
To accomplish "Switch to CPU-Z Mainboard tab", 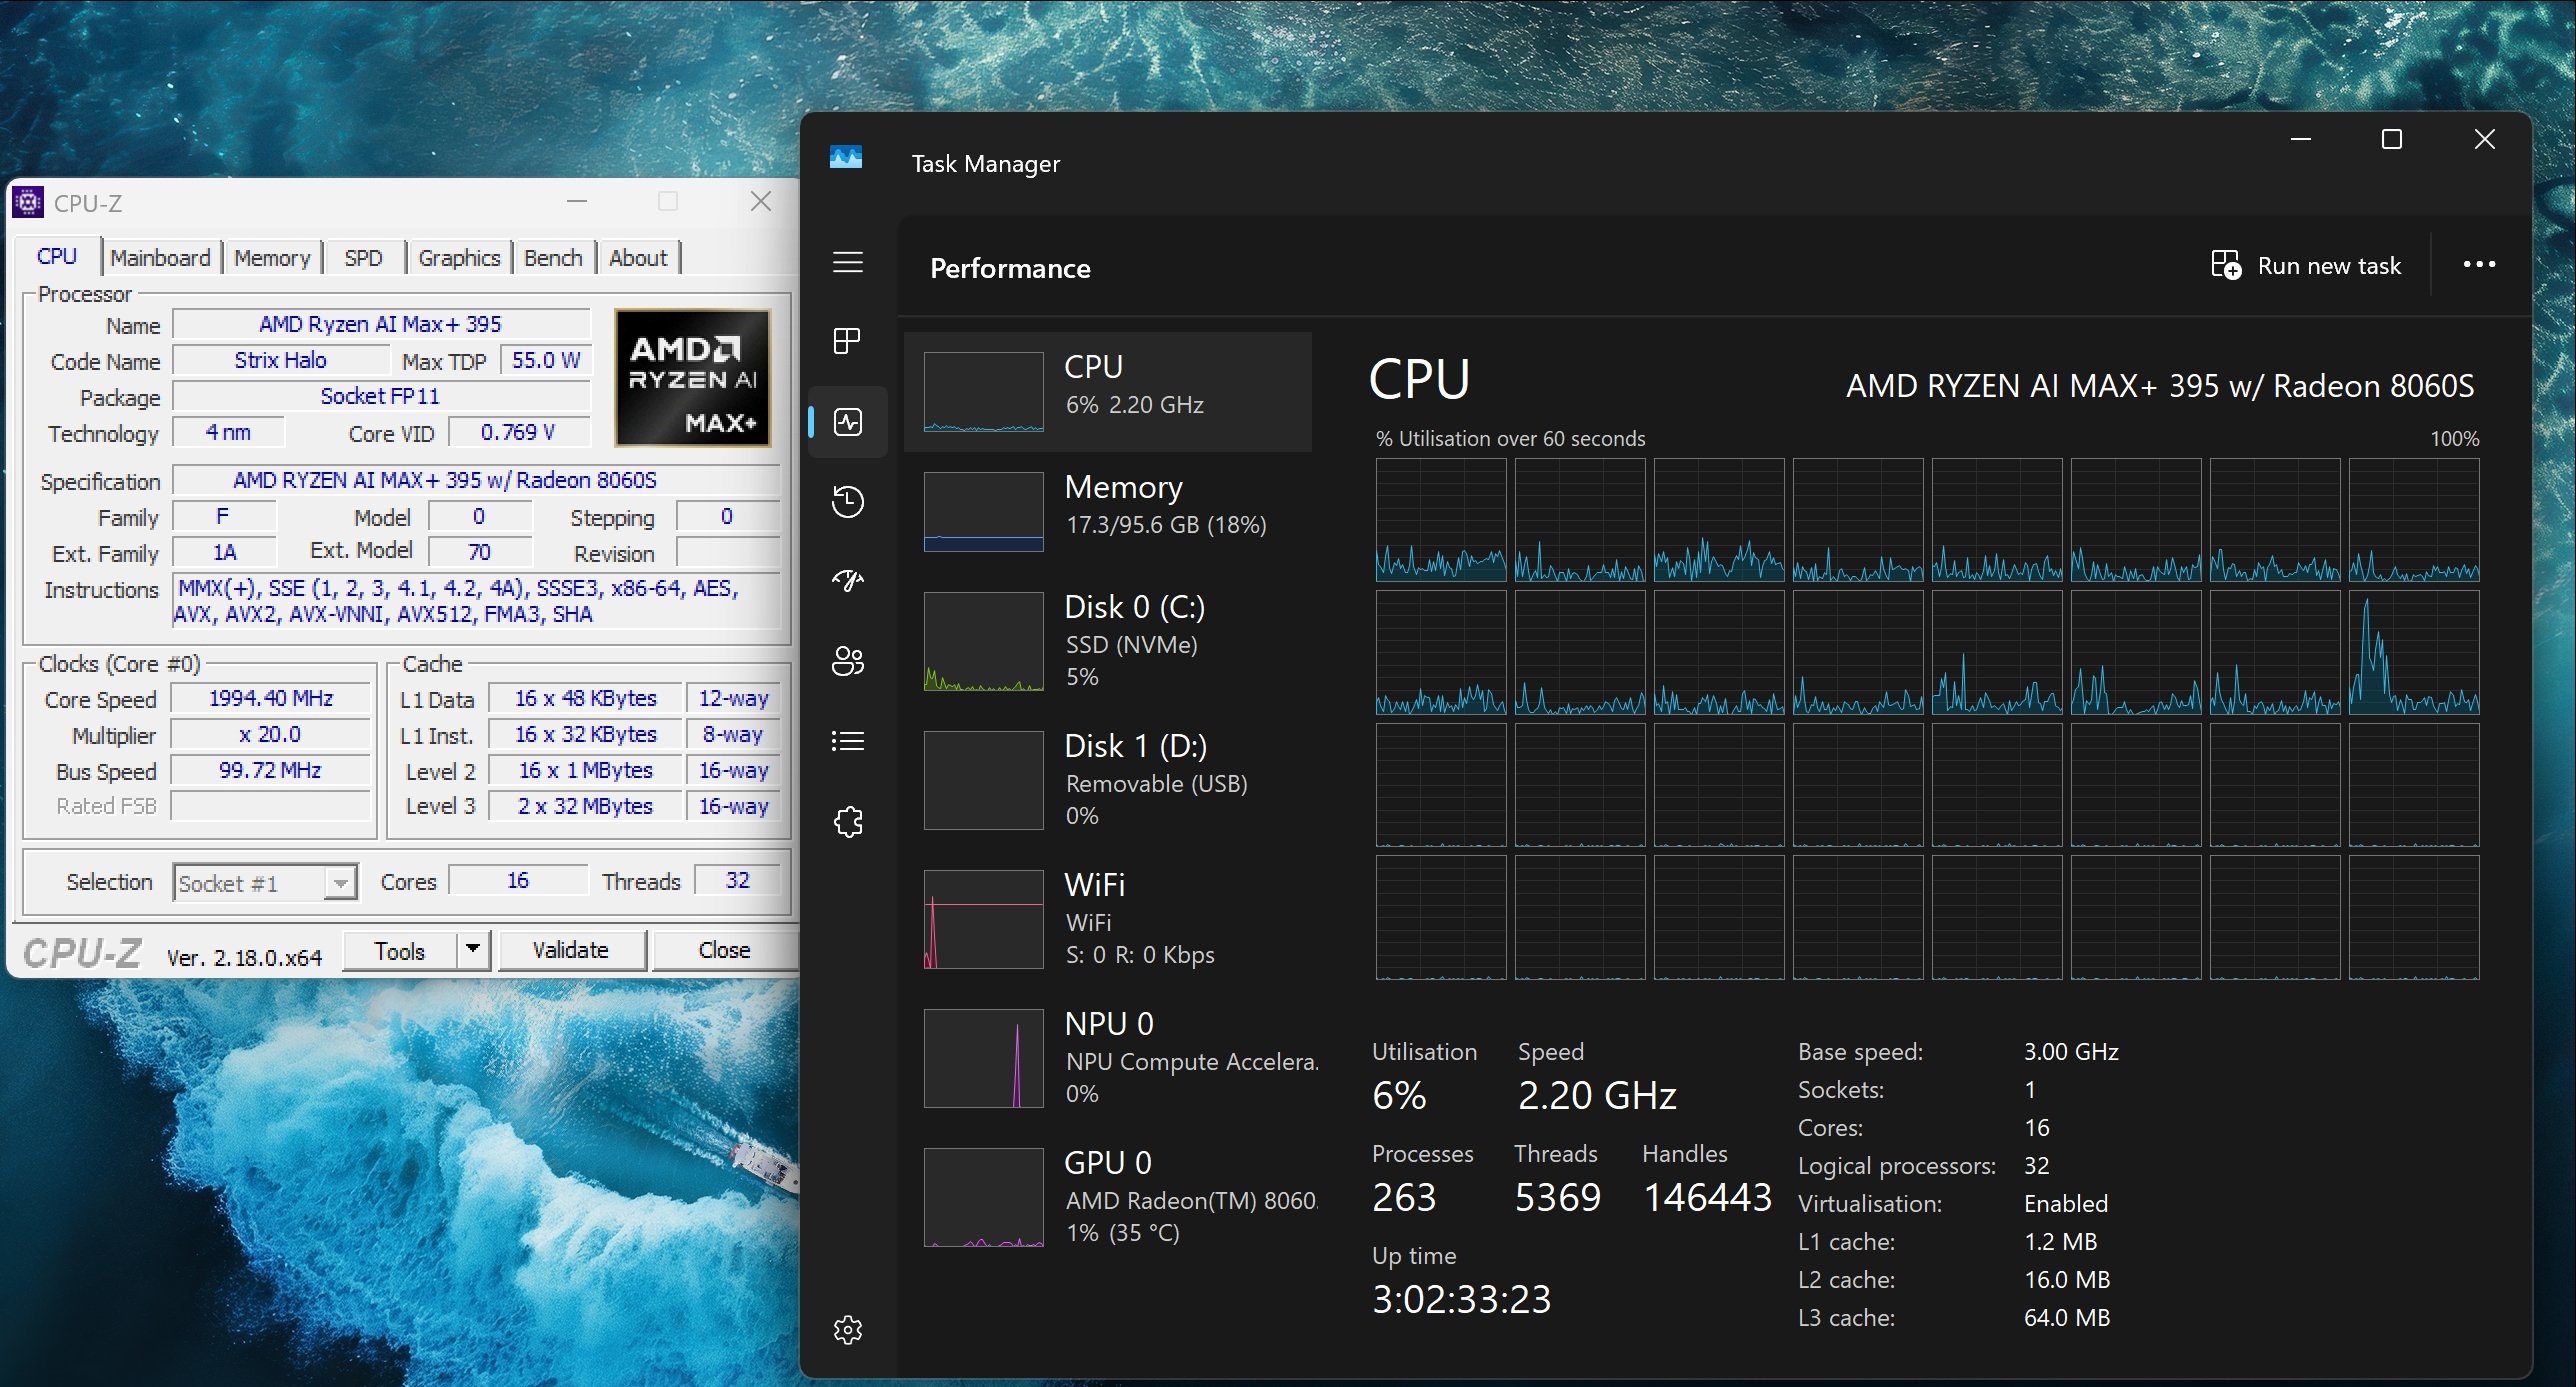I will (x=160, y=258).
